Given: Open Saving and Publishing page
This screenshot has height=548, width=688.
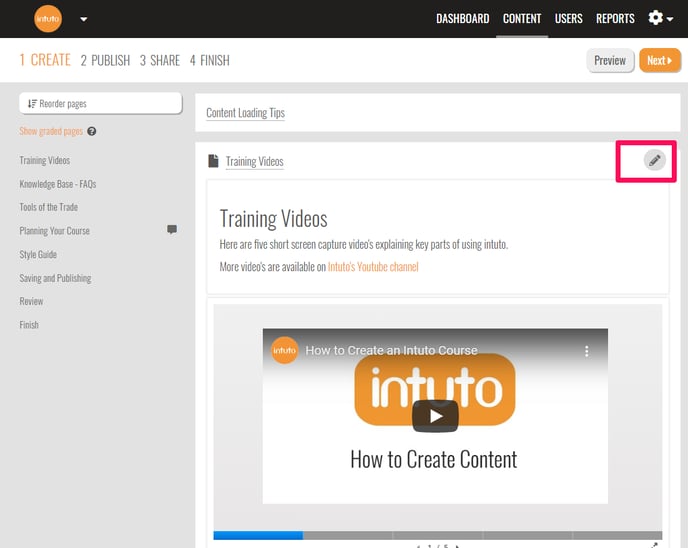Looking at the screenshot, I should 55,278.
